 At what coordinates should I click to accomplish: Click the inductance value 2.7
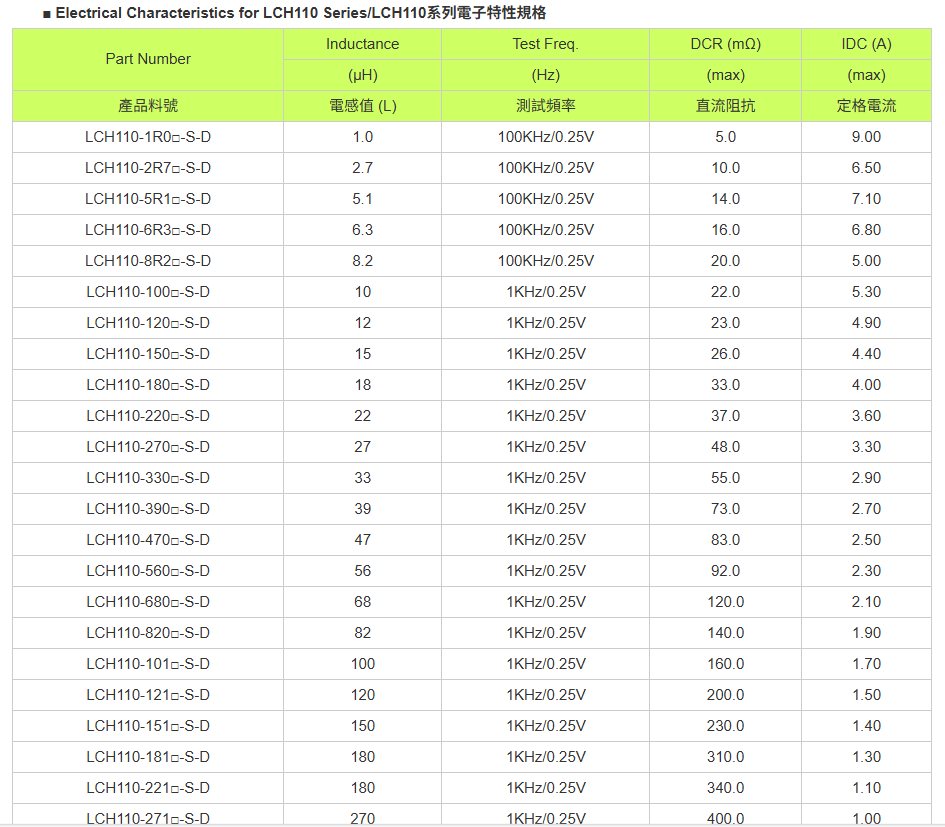[362, 168]
